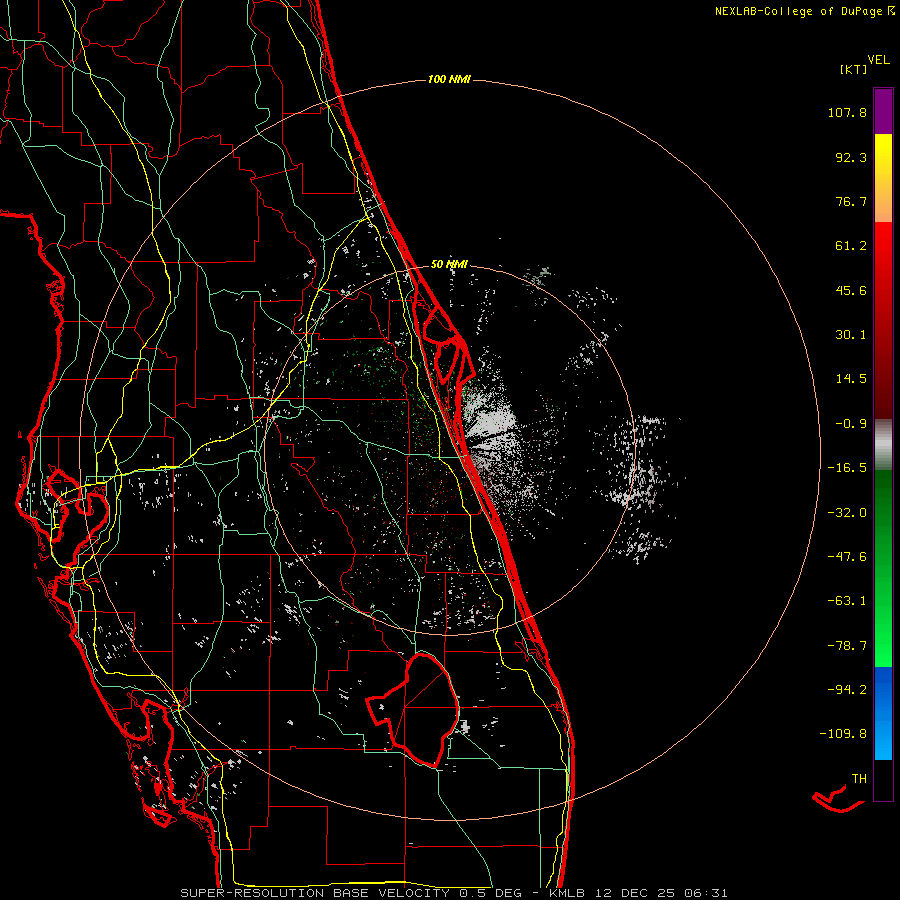Select the 30.1 scale value
The image size is (900, 900).
tap(851, 335)
